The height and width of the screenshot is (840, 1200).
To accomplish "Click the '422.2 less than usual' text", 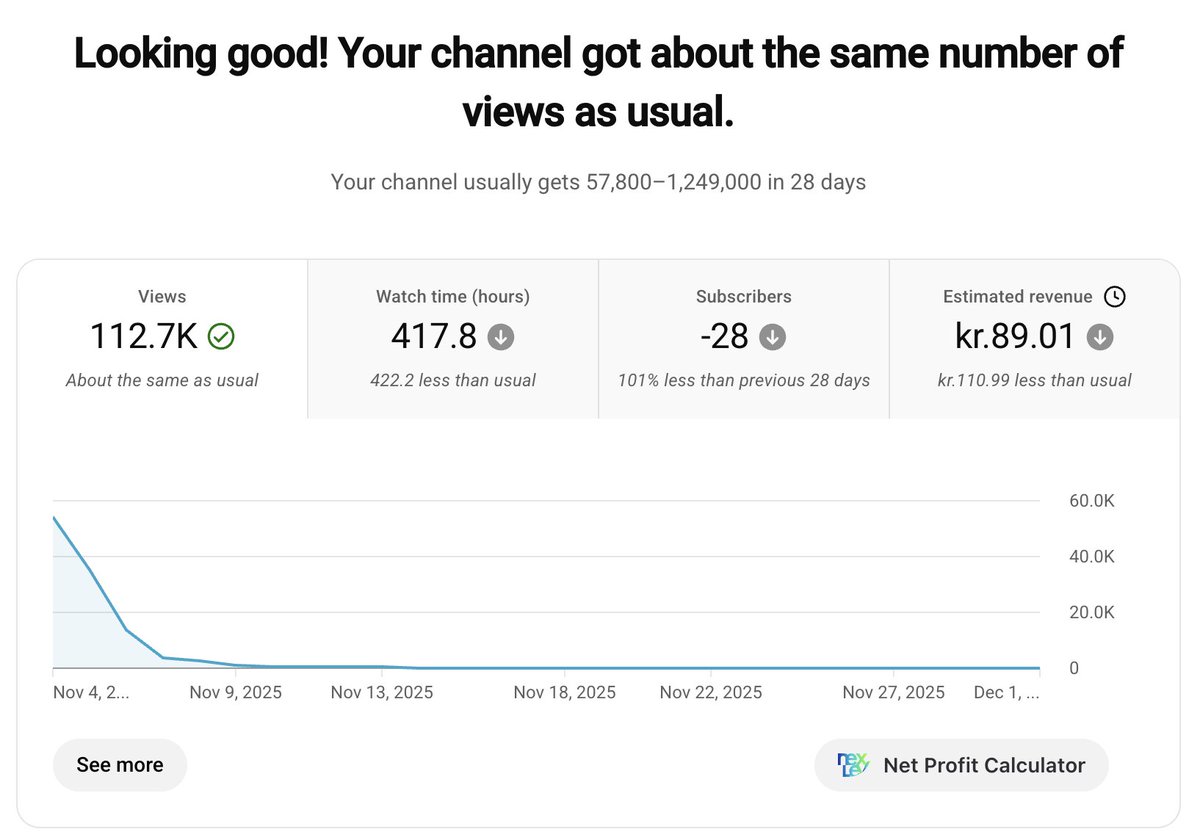I will (x=453, y=380).
